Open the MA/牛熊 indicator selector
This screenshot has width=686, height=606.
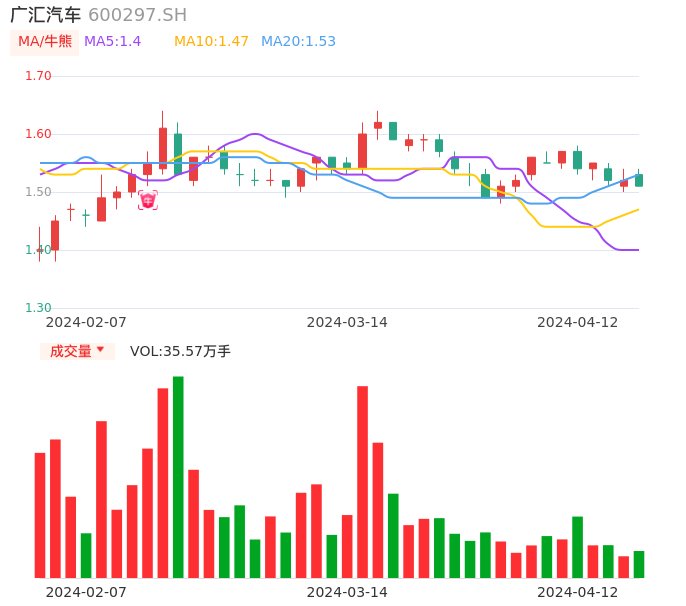coord(45,41)
